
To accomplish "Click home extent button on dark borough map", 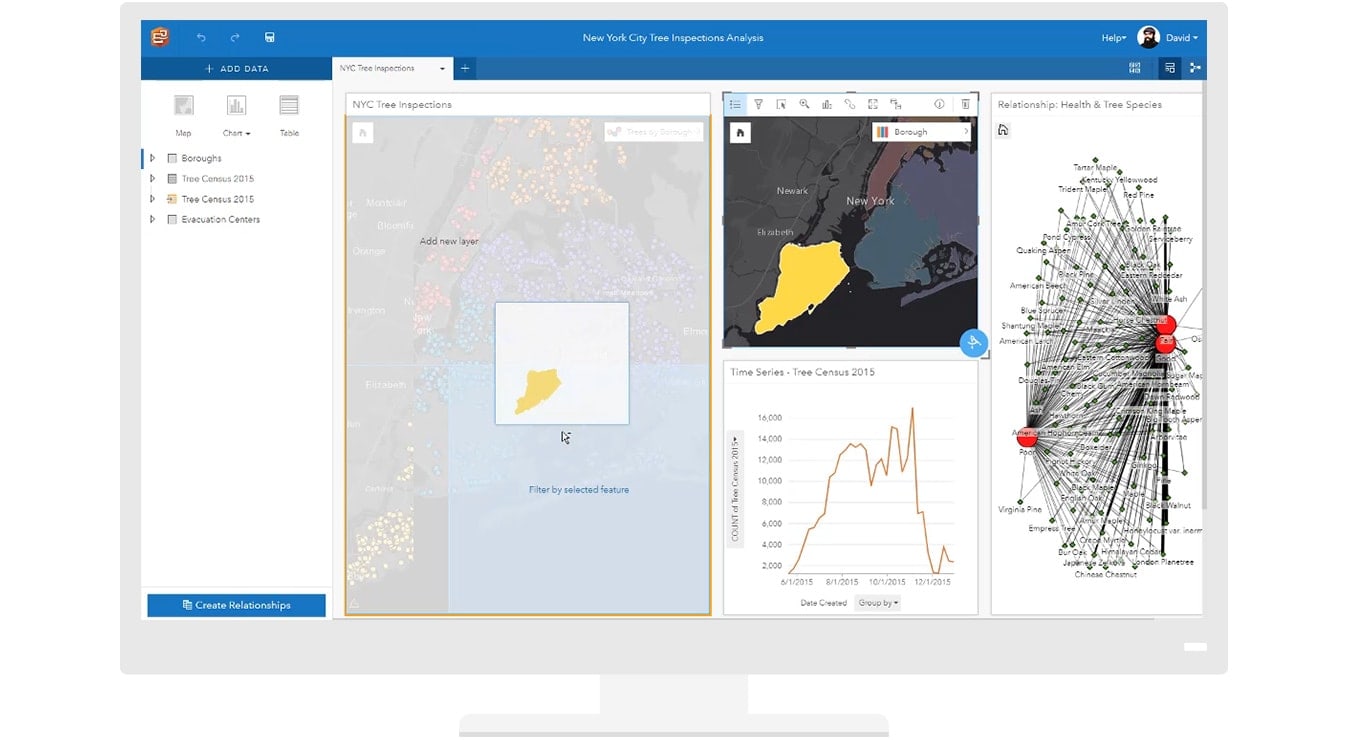I will (x=740, y=132).
